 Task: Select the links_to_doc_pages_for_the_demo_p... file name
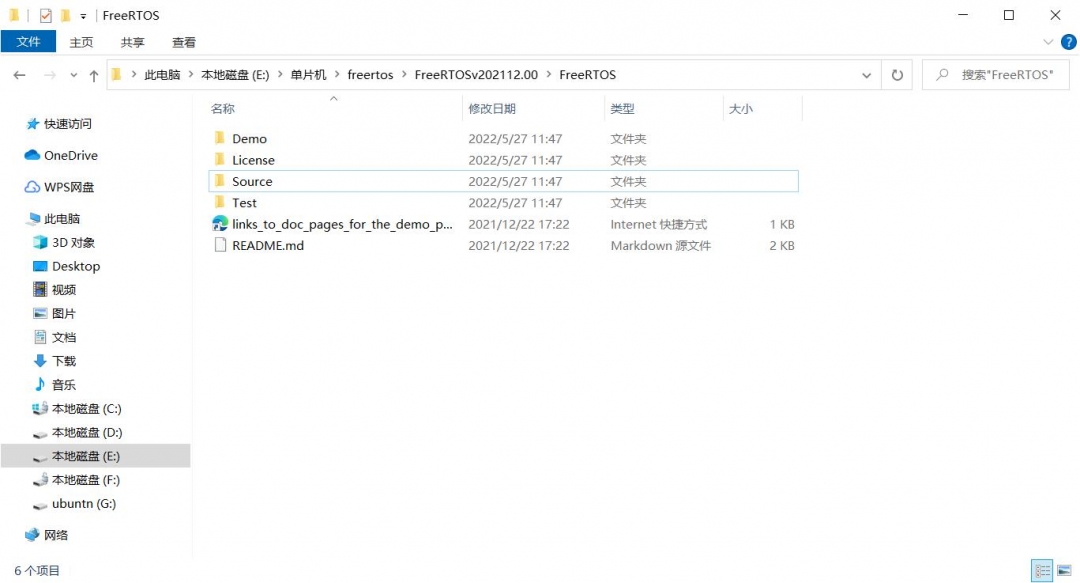pyautogui.click(x=342, y=224)
